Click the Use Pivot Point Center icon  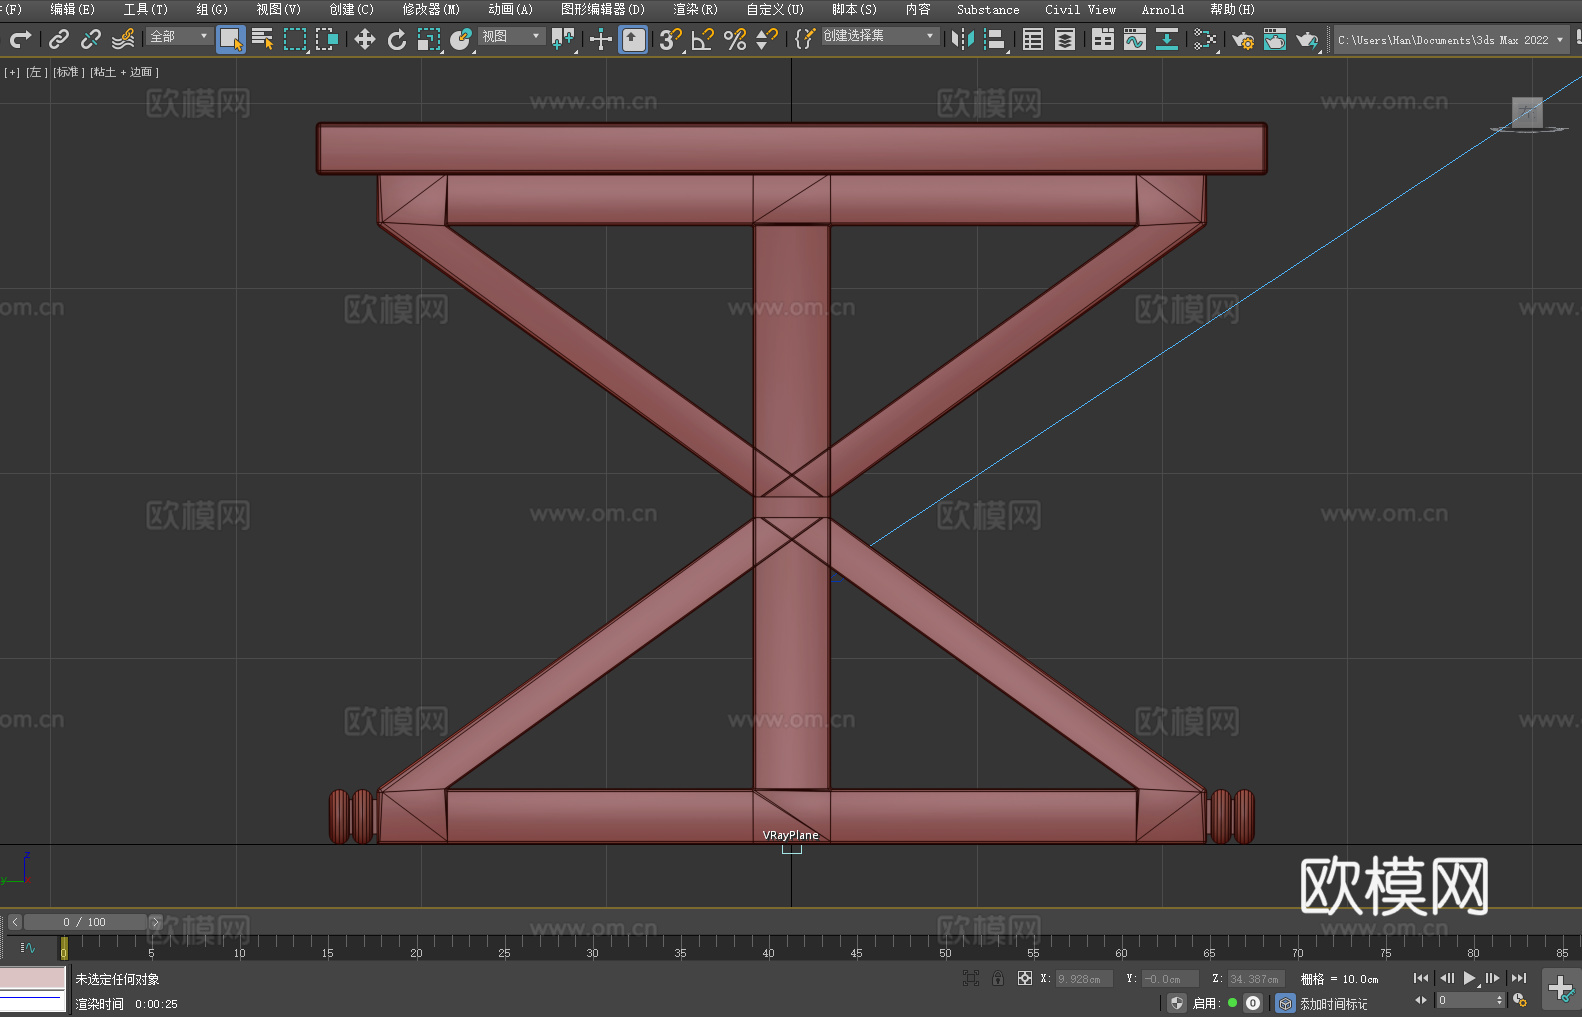(x=563, y=39)
